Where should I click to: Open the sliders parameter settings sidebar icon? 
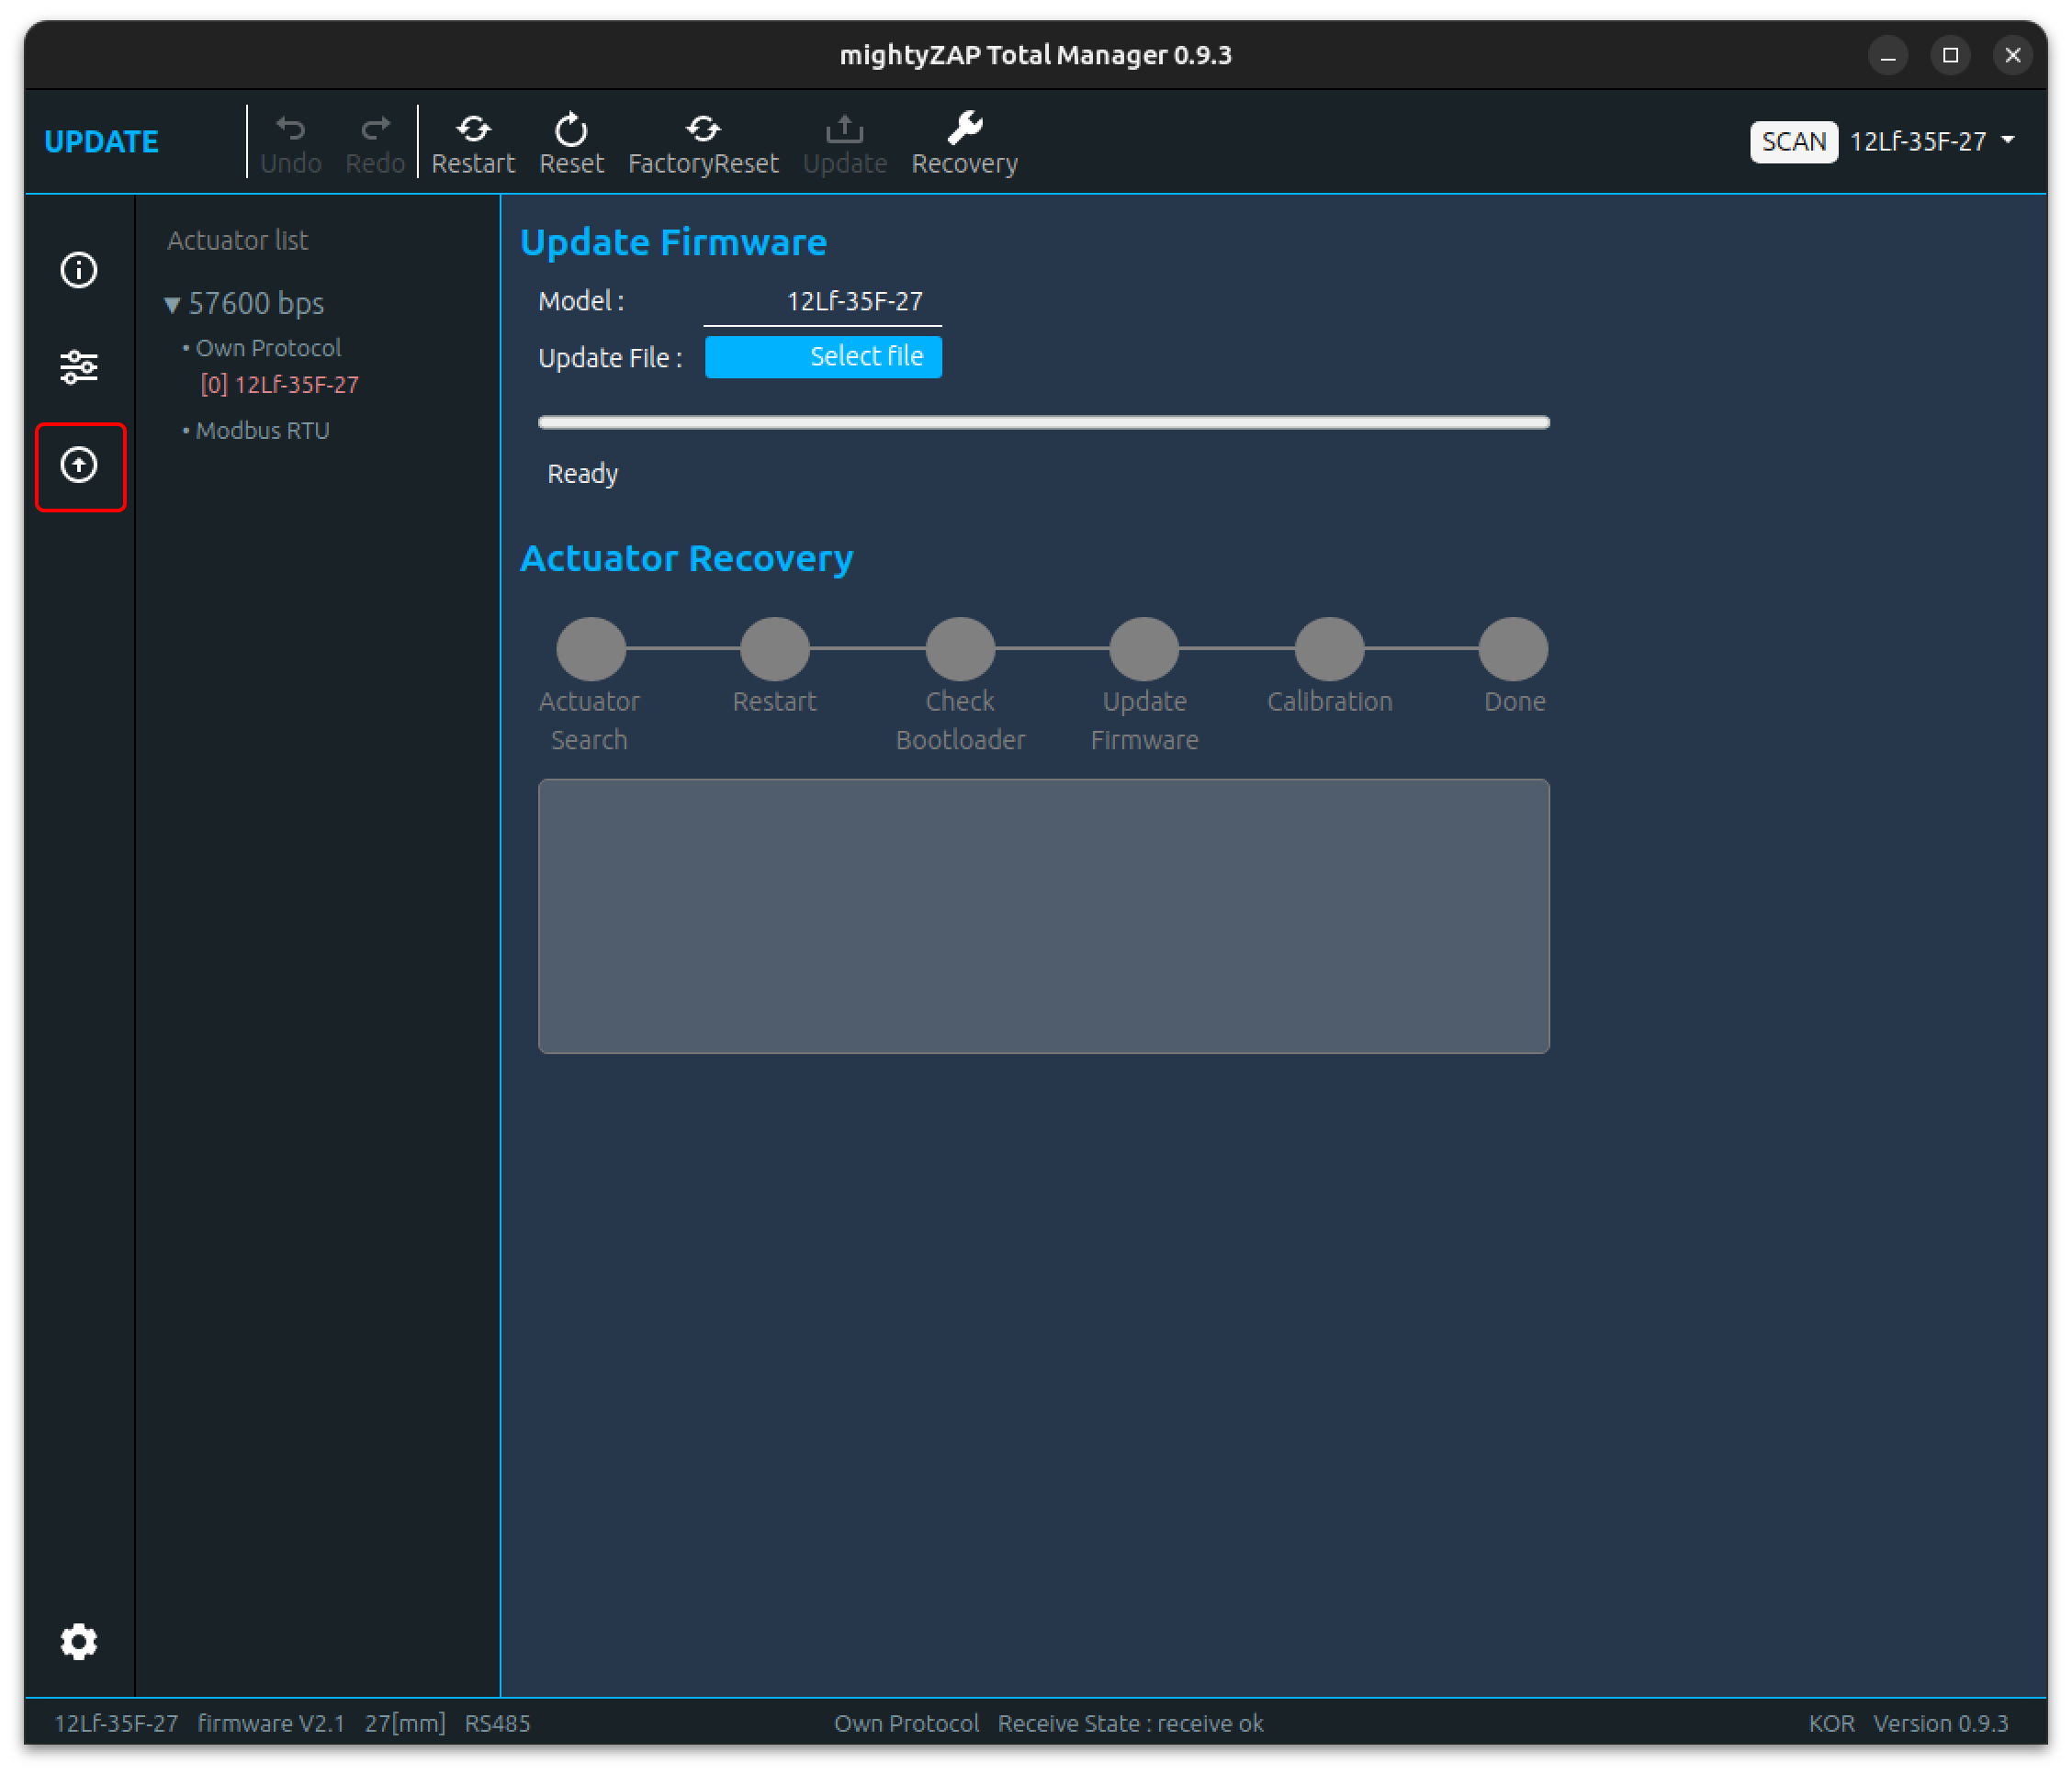79,367
